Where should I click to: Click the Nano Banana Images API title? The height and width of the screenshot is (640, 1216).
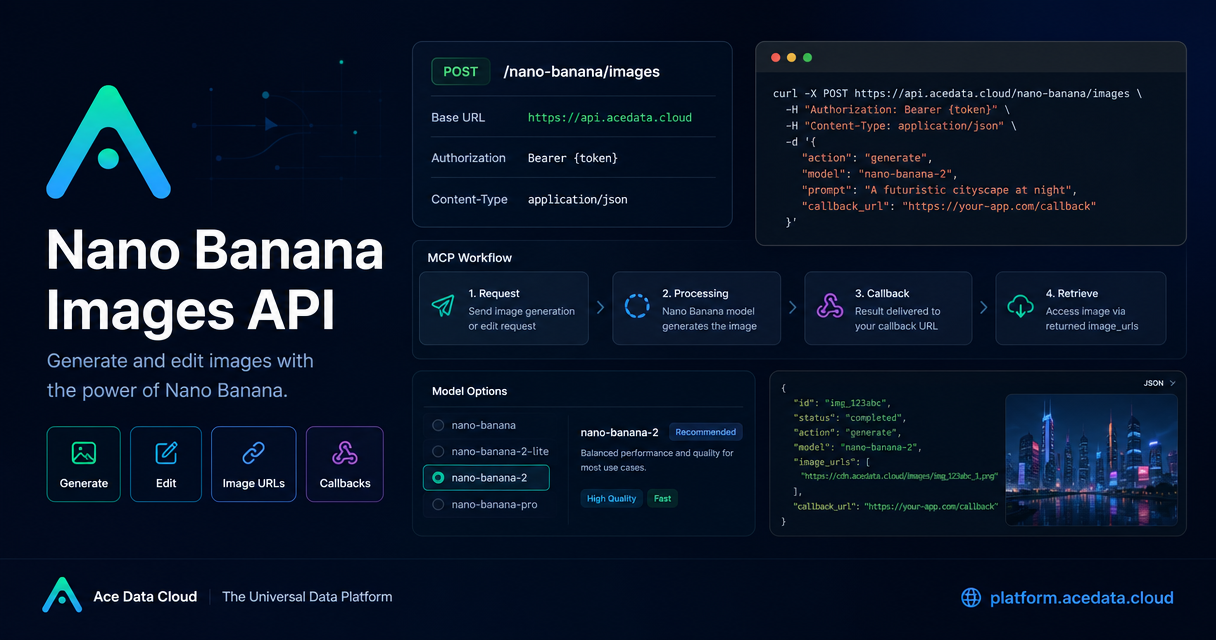(215, 280)
